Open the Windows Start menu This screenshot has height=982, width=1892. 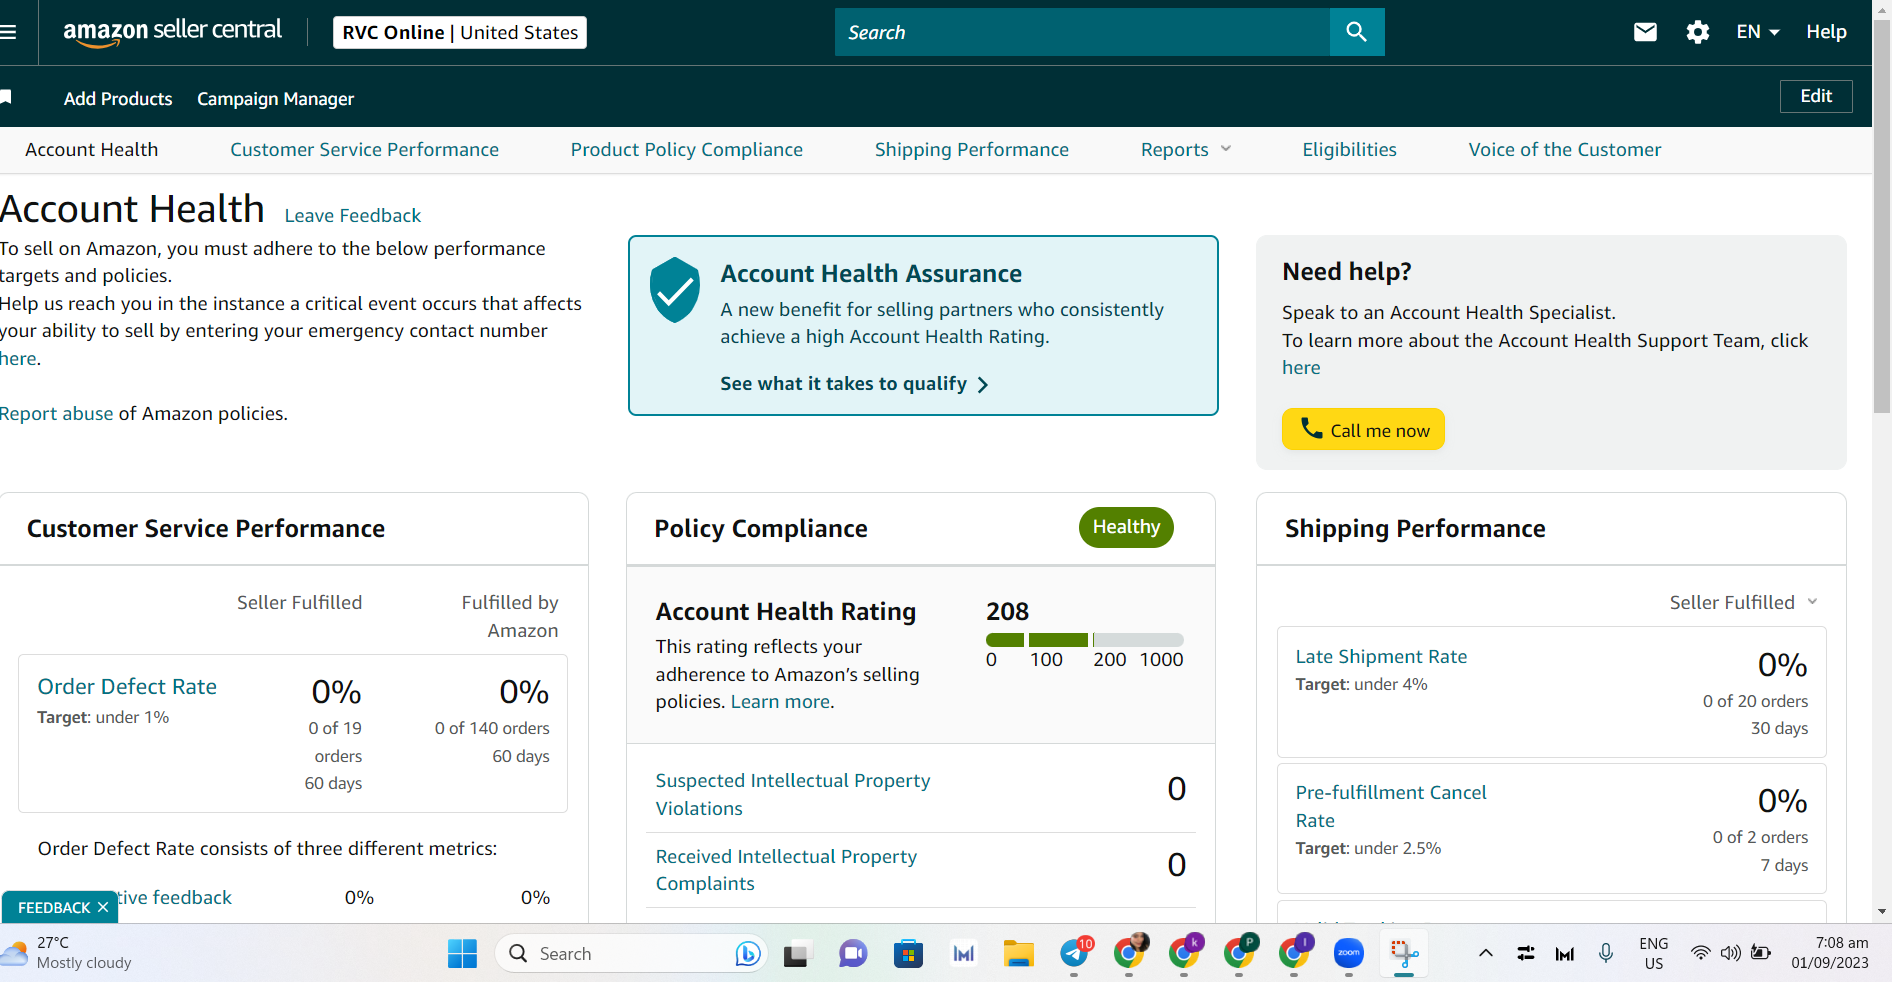462,954
